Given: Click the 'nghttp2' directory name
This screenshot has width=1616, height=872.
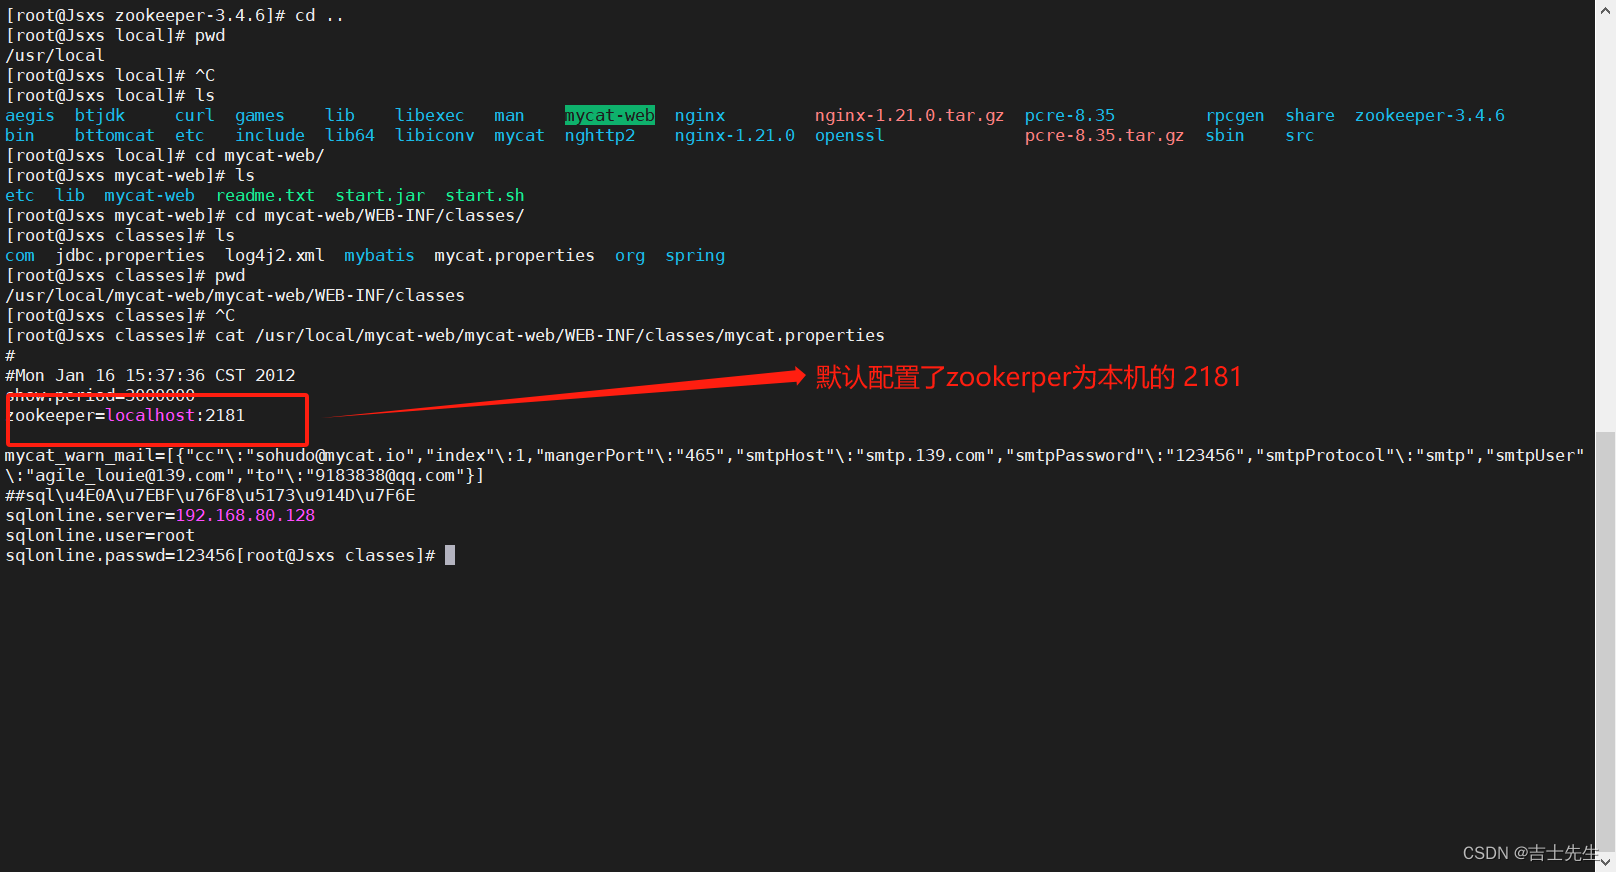Looking at the screenshot, I should point(600,136).
